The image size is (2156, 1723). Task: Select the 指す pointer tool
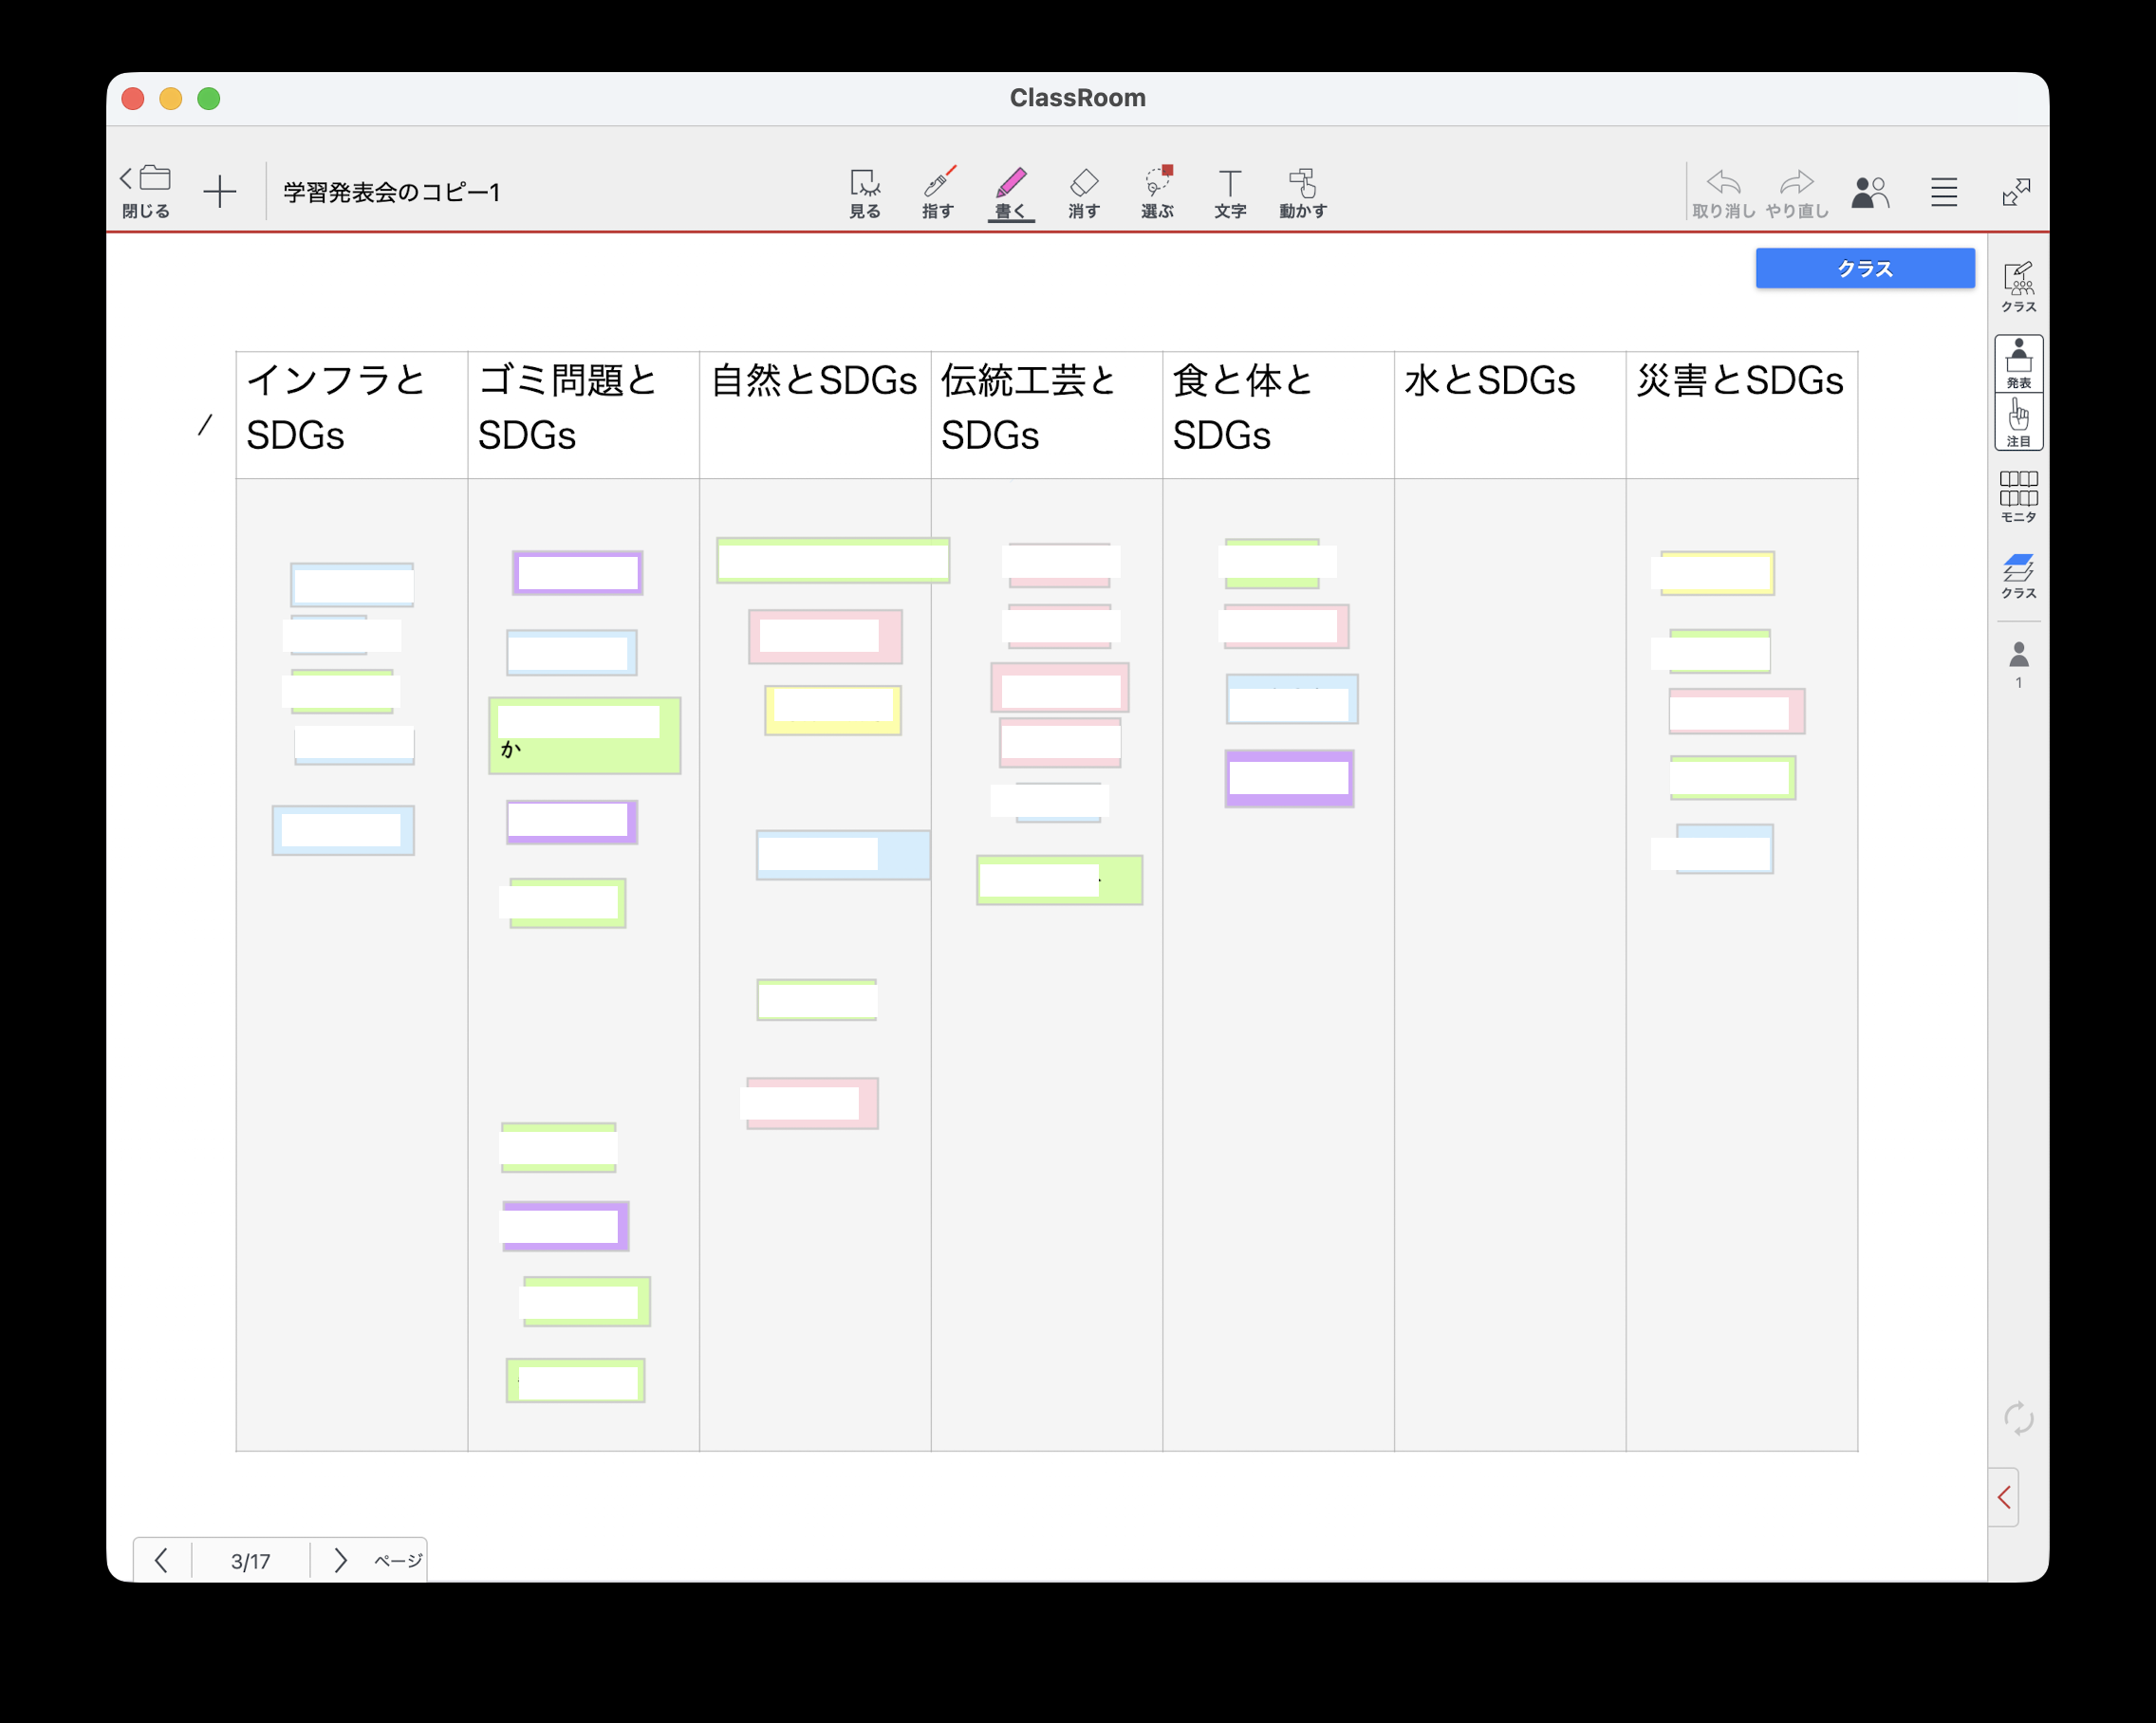click(x=937, y=192)
